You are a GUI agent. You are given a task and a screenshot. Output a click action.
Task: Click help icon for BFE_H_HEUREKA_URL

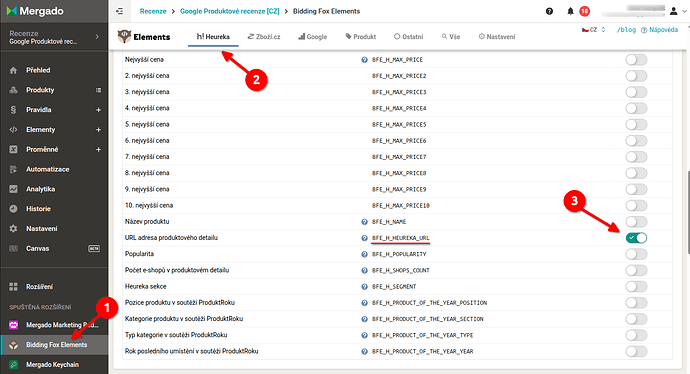point(364,238)
